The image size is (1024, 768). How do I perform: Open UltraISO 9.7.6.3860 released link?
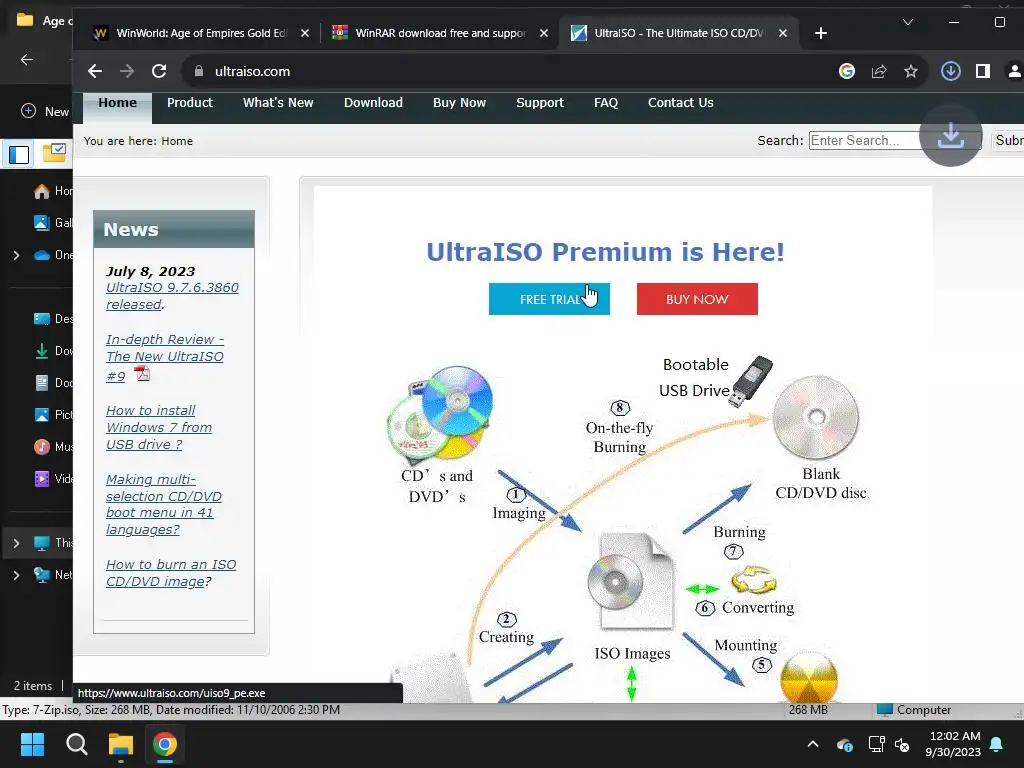click(x=172, y=296)
